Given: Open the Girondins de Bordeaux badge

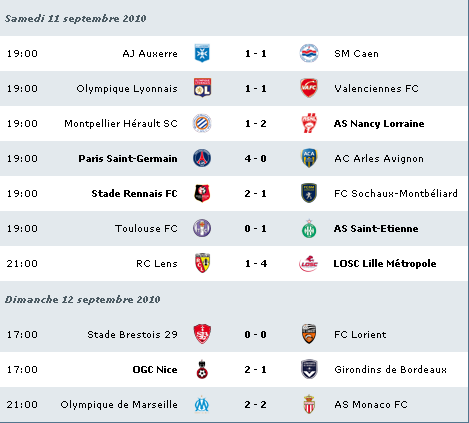Looking at the screenshot, I should point(309,369).
